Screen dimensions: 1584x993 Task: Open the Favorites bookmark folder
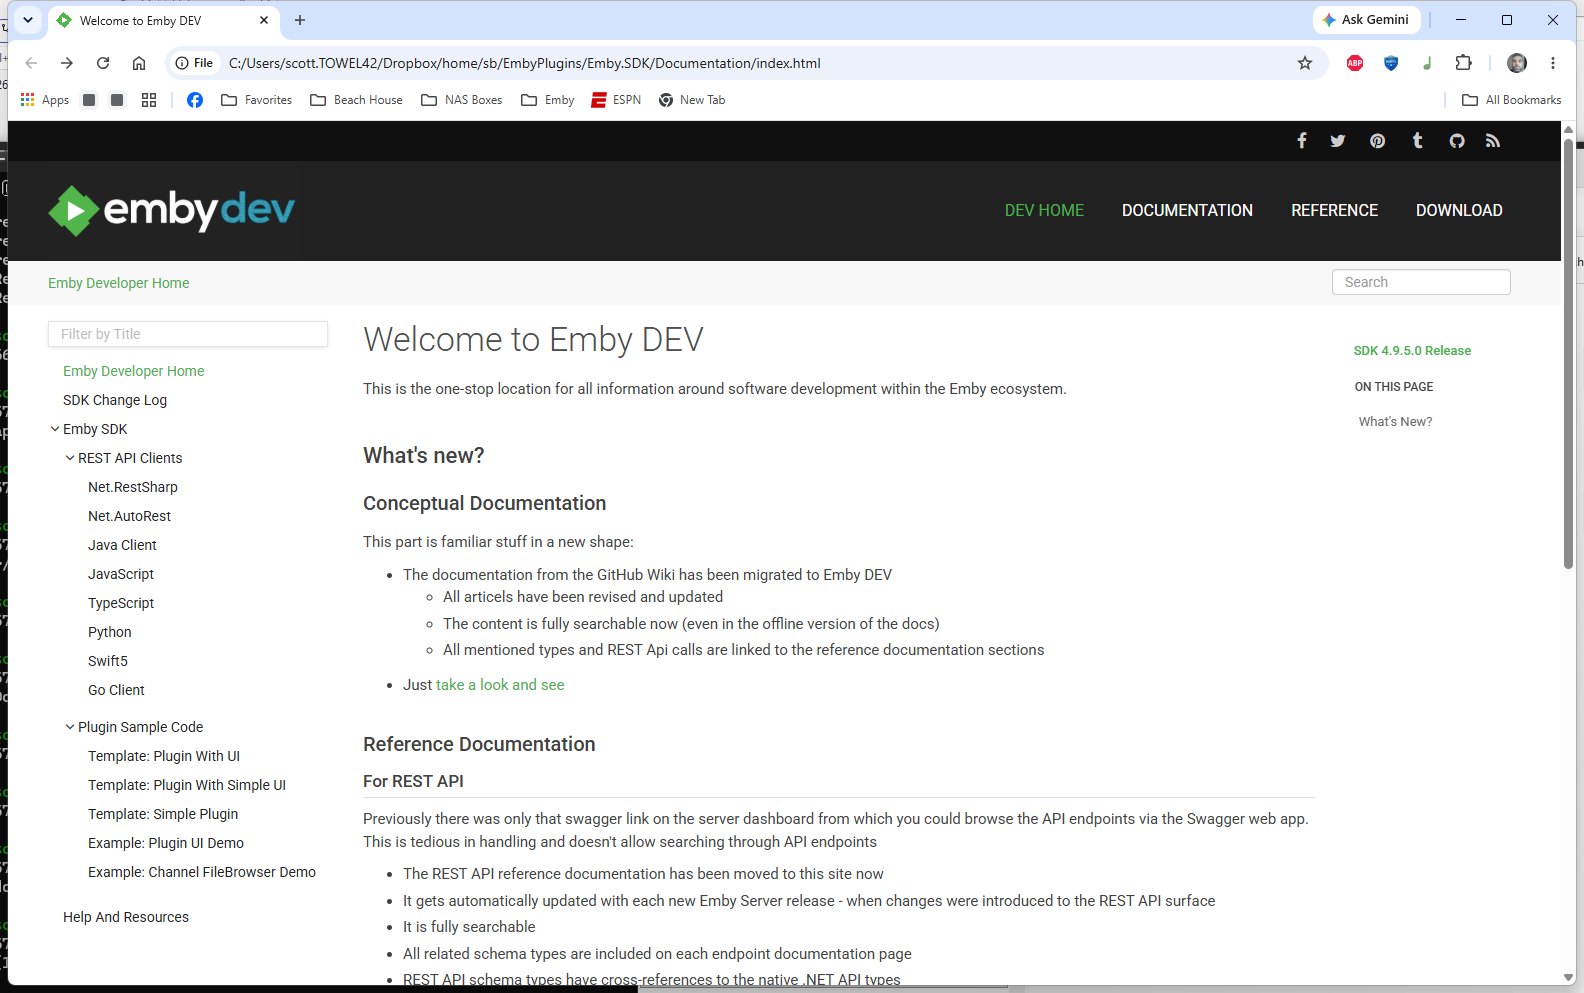(257, 100)
